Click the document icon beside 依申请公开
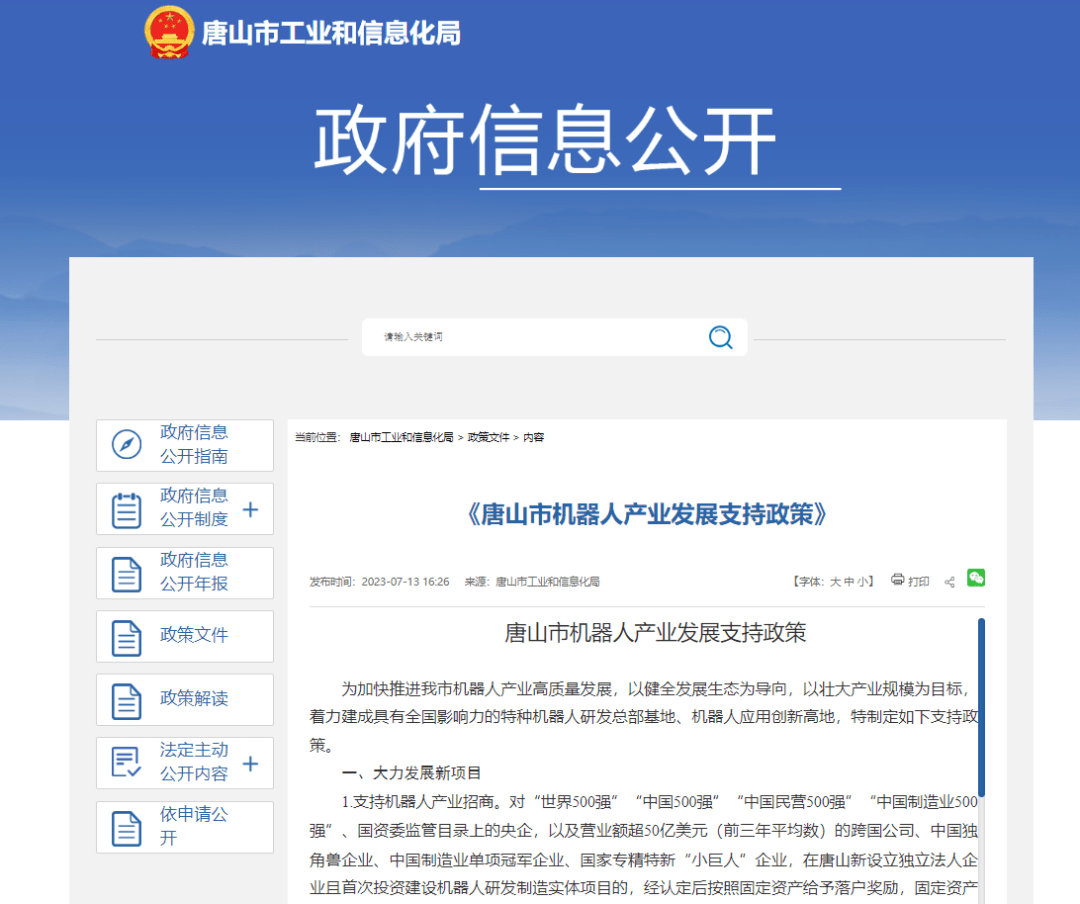The height and width of the screenshot is (904, 1080). 125,827
